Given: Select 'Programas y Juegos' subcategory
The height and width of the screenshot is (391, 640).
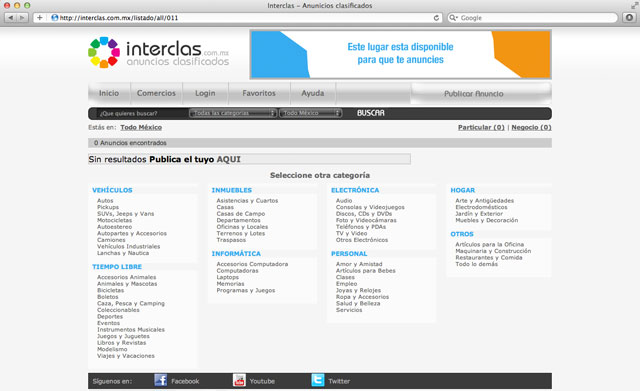Looking at the screenshot, I should pos(246,291).
